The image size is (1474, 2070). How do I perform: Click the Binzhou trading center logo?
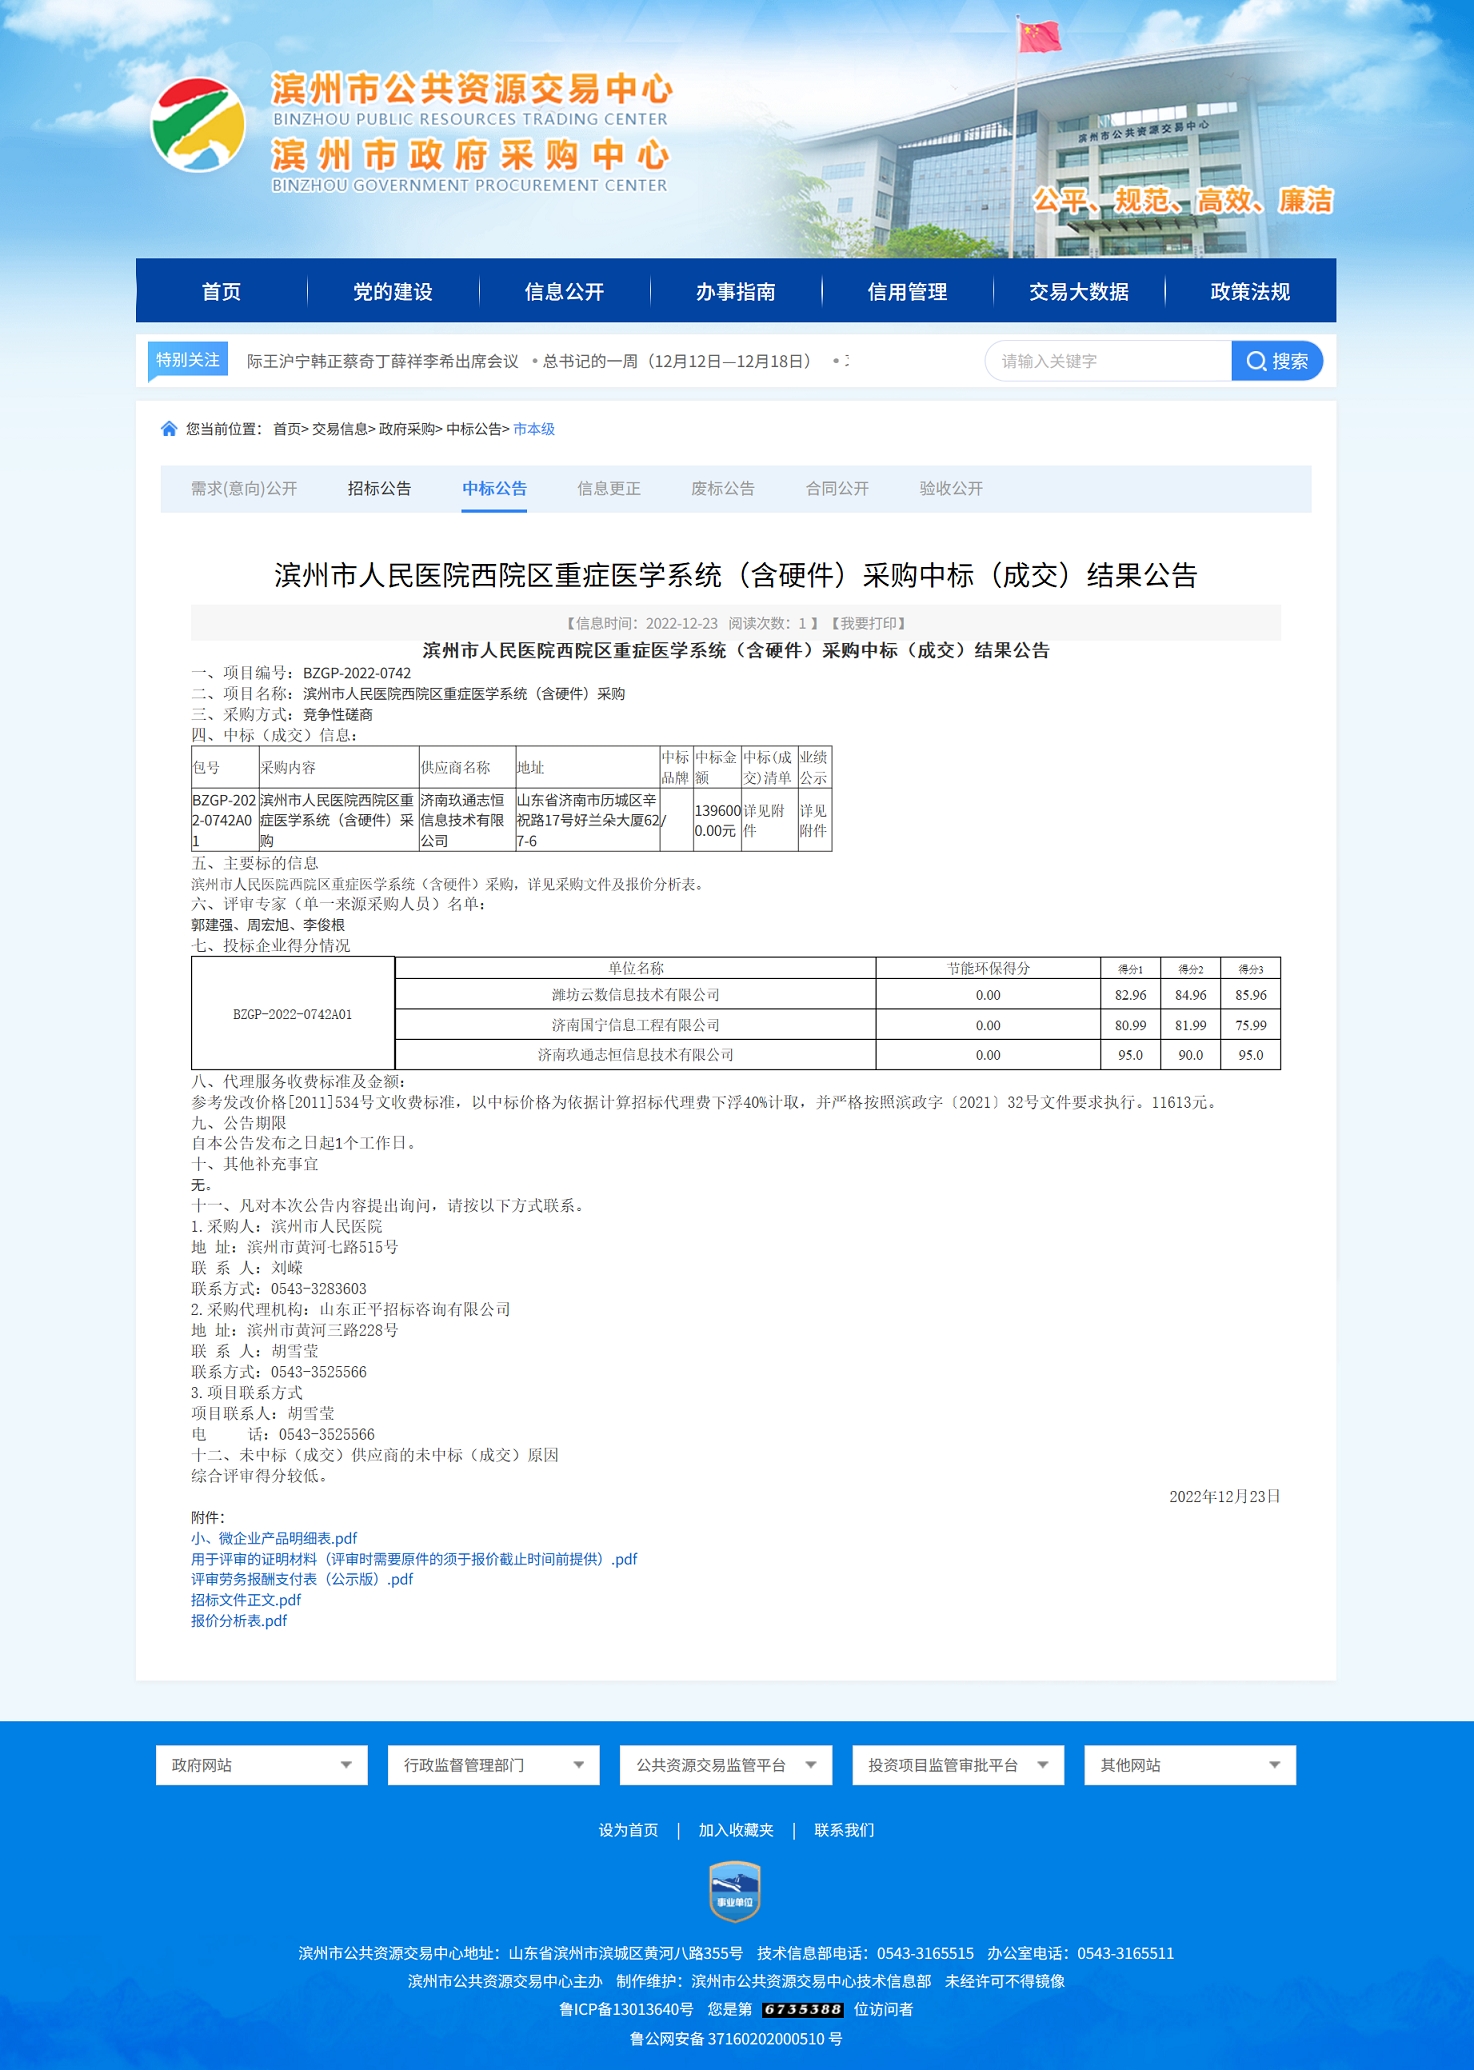coord(198,125)
